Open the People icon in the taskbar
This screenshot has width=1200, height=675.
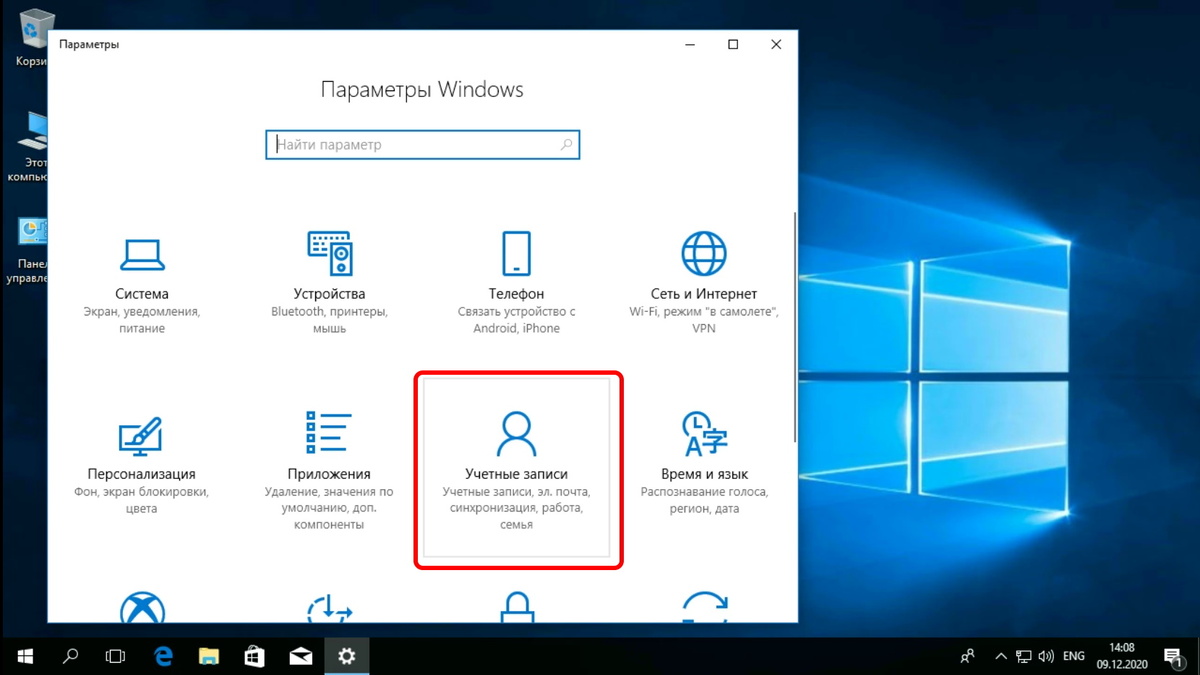click(x=967, y=656)
